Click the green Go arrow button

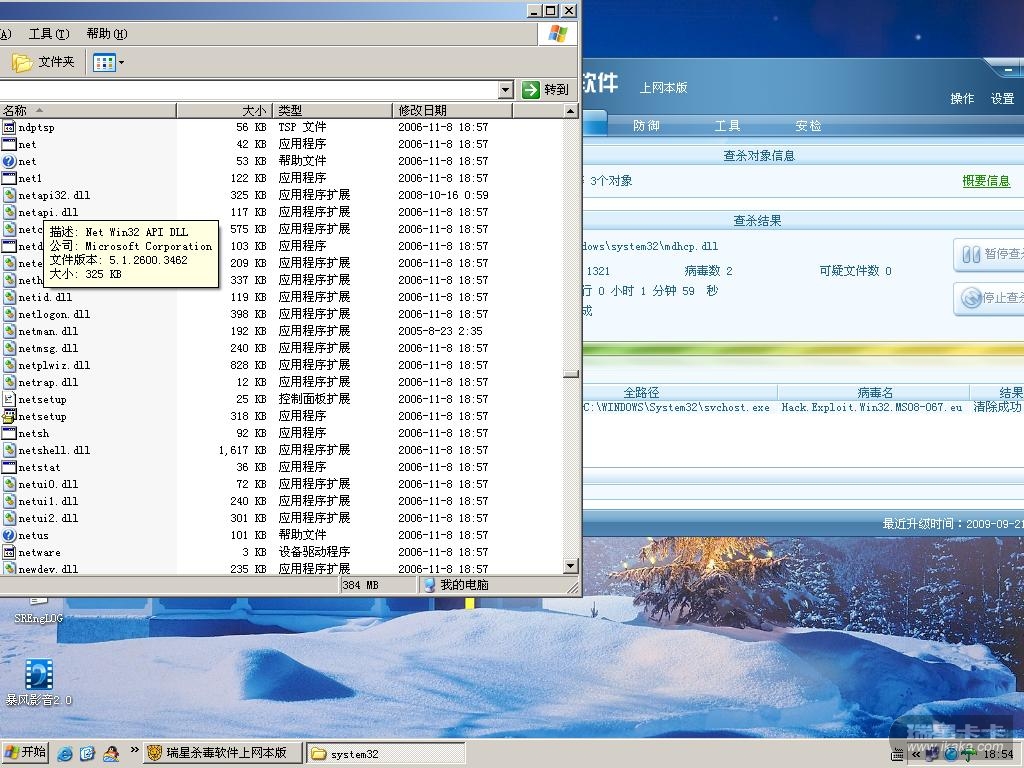[x=530, y=90]
